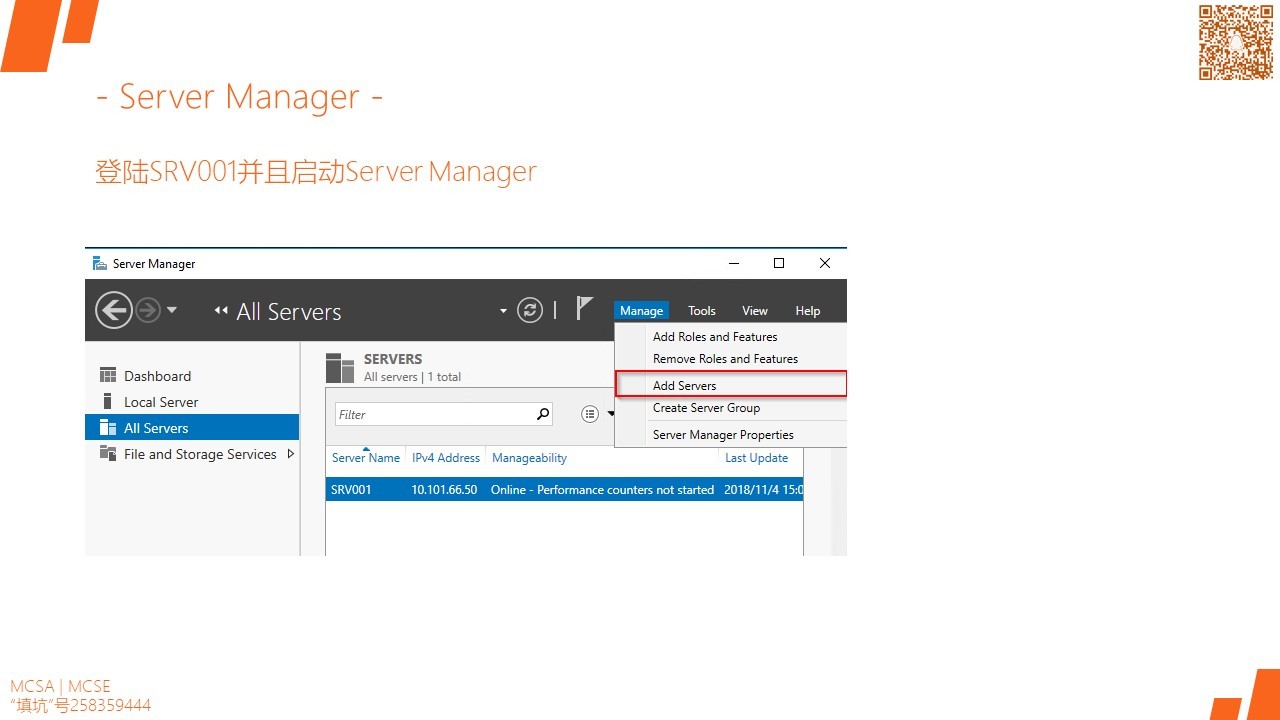Open the Manage menu
The height and width of the screenshot is (720, 1280).
pos(641,311)
